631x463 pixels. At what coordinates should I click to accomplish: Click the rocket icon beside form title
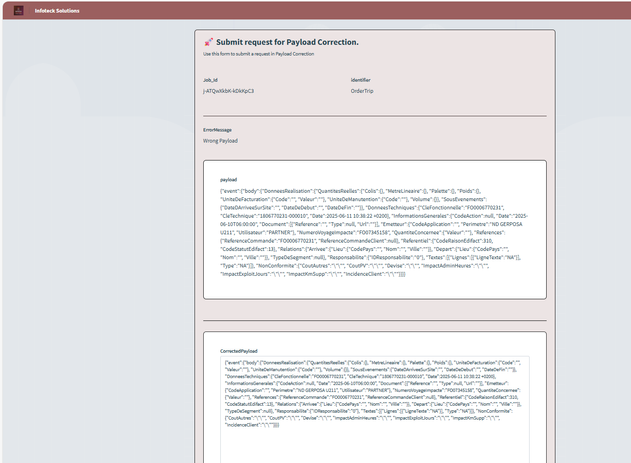point(208,43)
